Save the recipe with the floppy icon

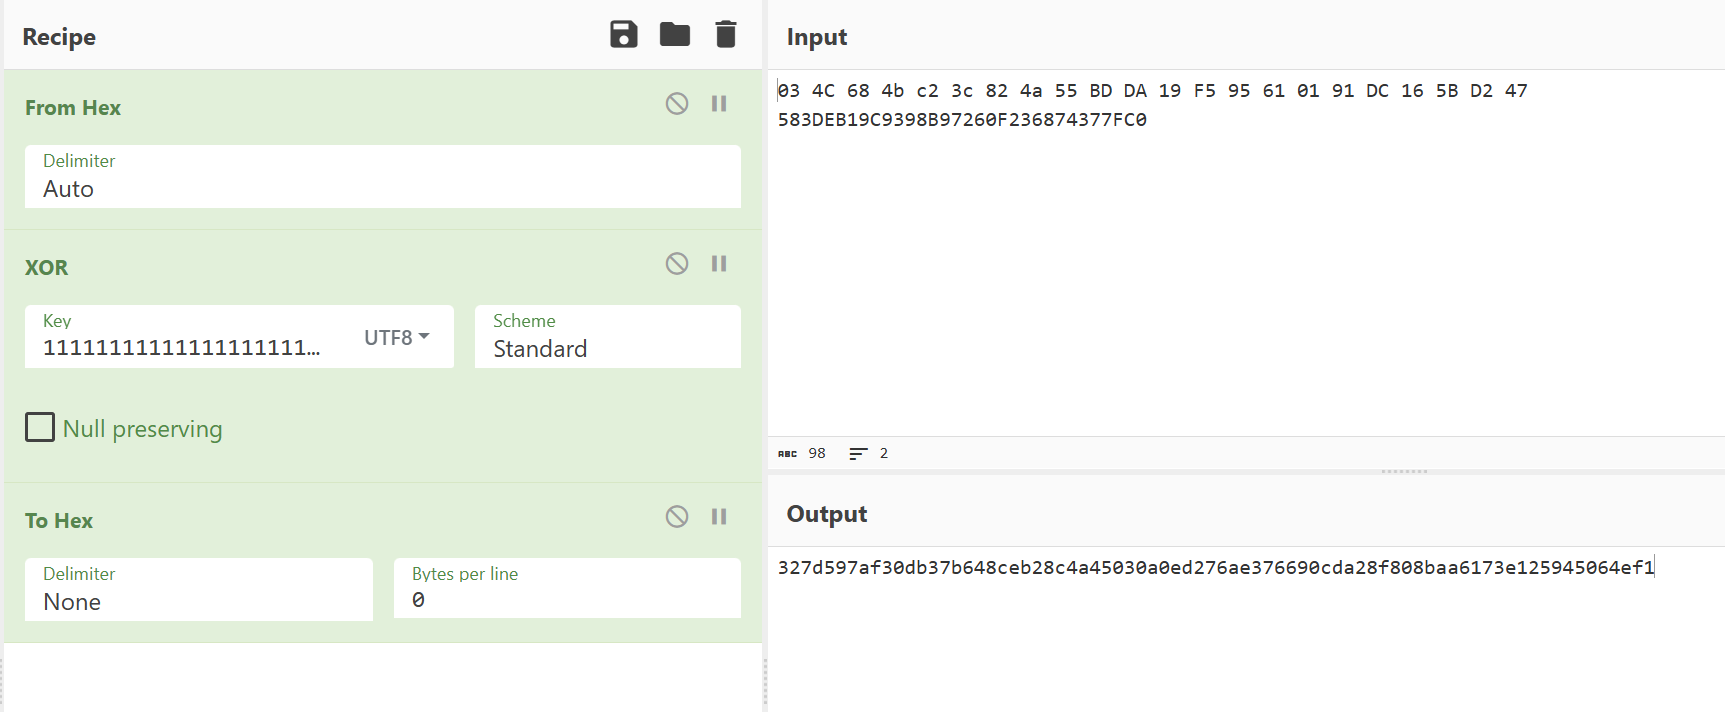(x=624, y=34)
